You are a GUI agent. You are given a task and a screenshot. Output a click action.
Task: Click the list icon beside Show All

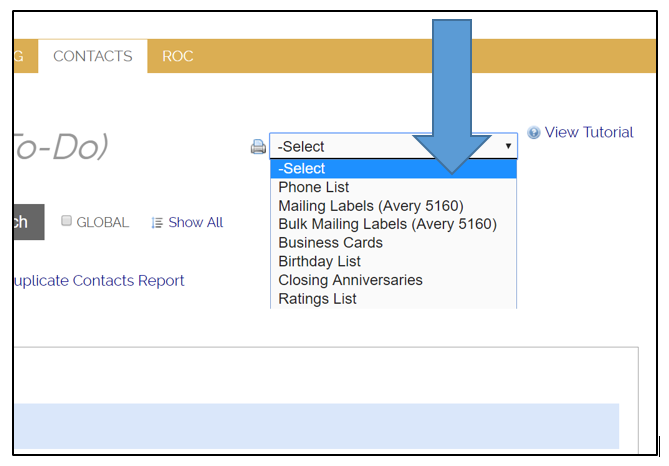[157, 223]
